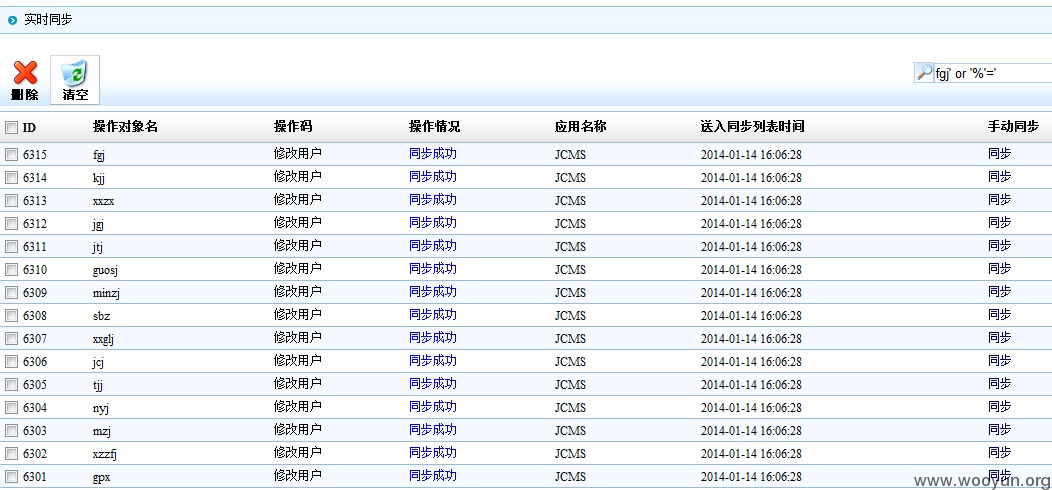Click the recycle bin clear icon
1052x490 pixels.
pyautogui.click(x=74, y=73)
